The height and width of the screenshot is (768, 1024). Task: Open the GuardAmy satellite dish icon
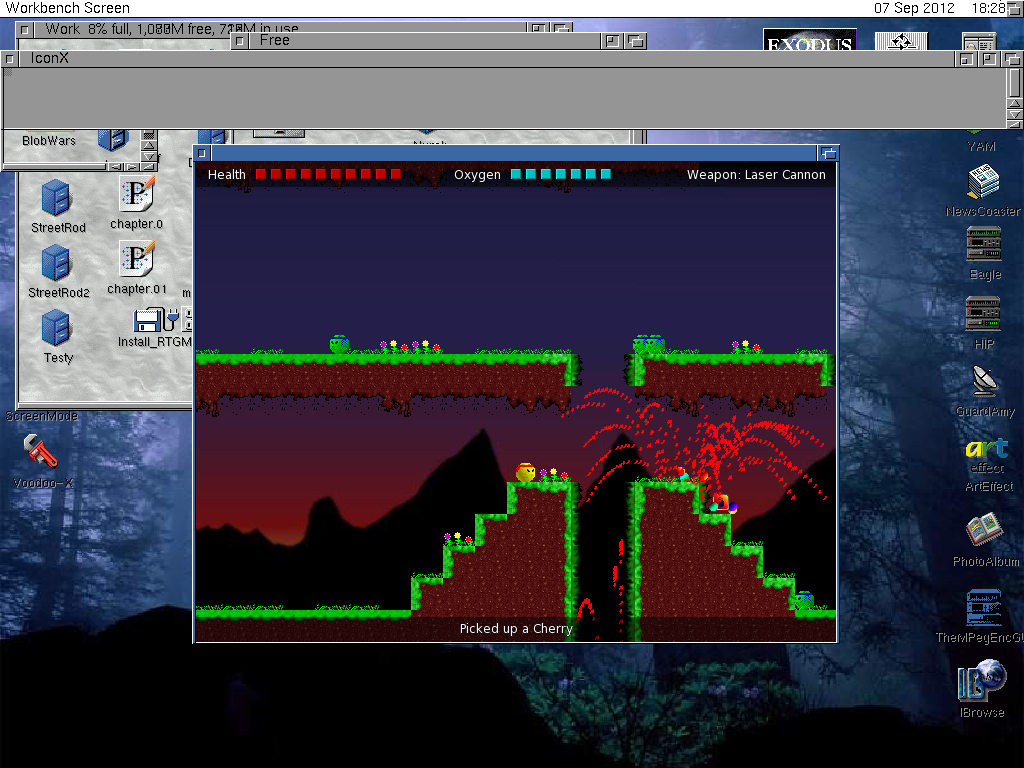[x=985, y=381]
